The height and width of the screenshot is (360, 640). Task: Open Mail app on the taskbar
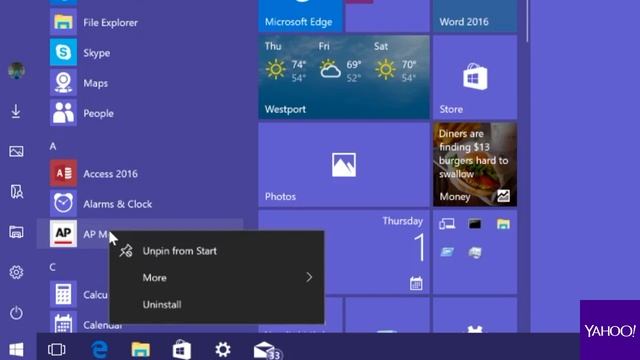[x=267, y=350]
